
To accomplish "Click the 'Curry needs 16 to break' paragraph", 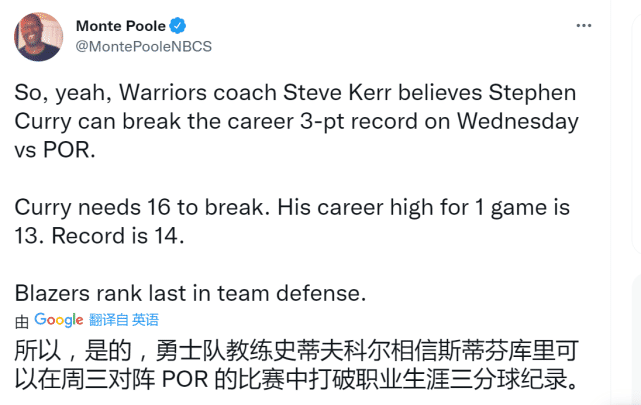I will (x=292, y=222).
